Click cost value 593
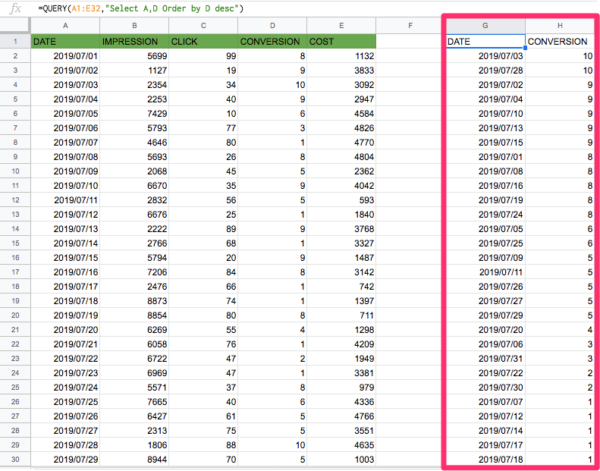The width and height of the screenshot is (600, 471). (x=341, y=200)
